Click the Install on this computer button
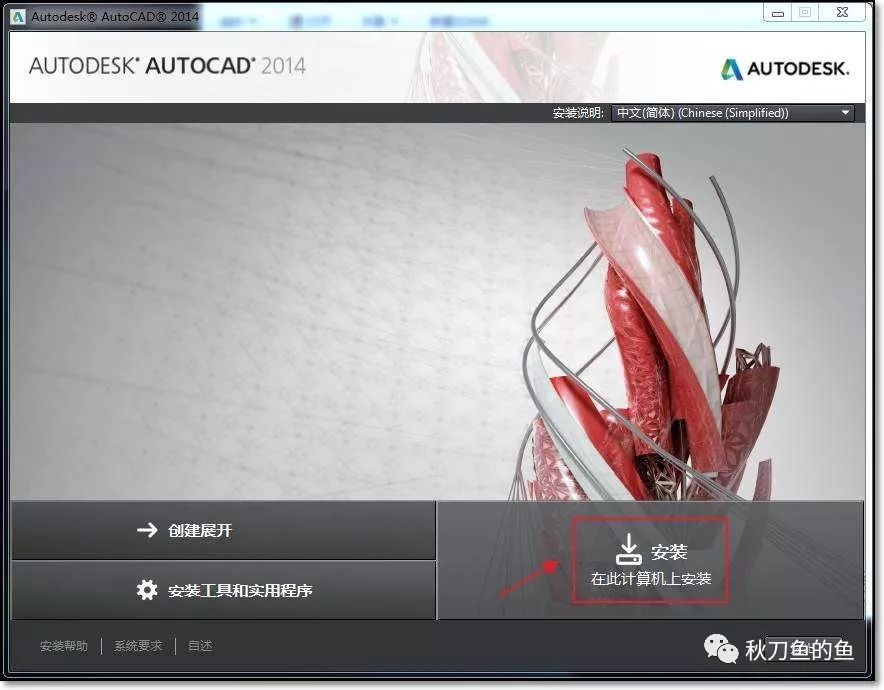Screen dimensions: 884x690 pos(650,560)
